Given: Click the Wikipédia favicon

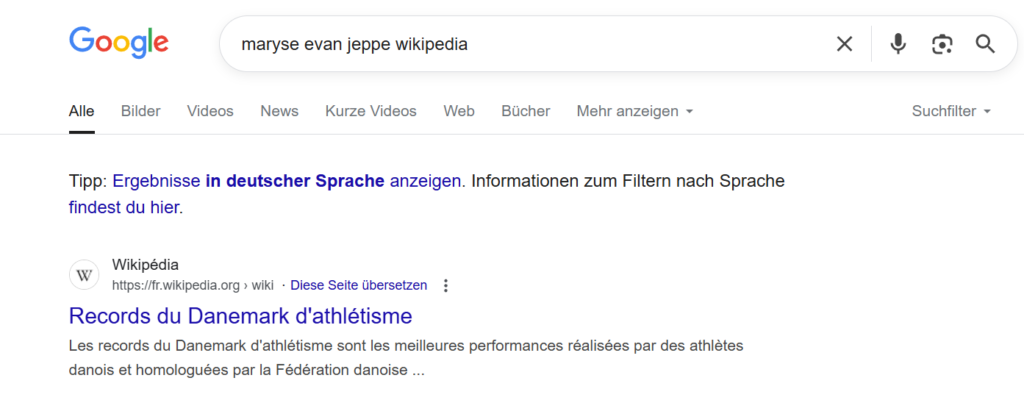Looking at the screenshot, I should coord(84,275).
